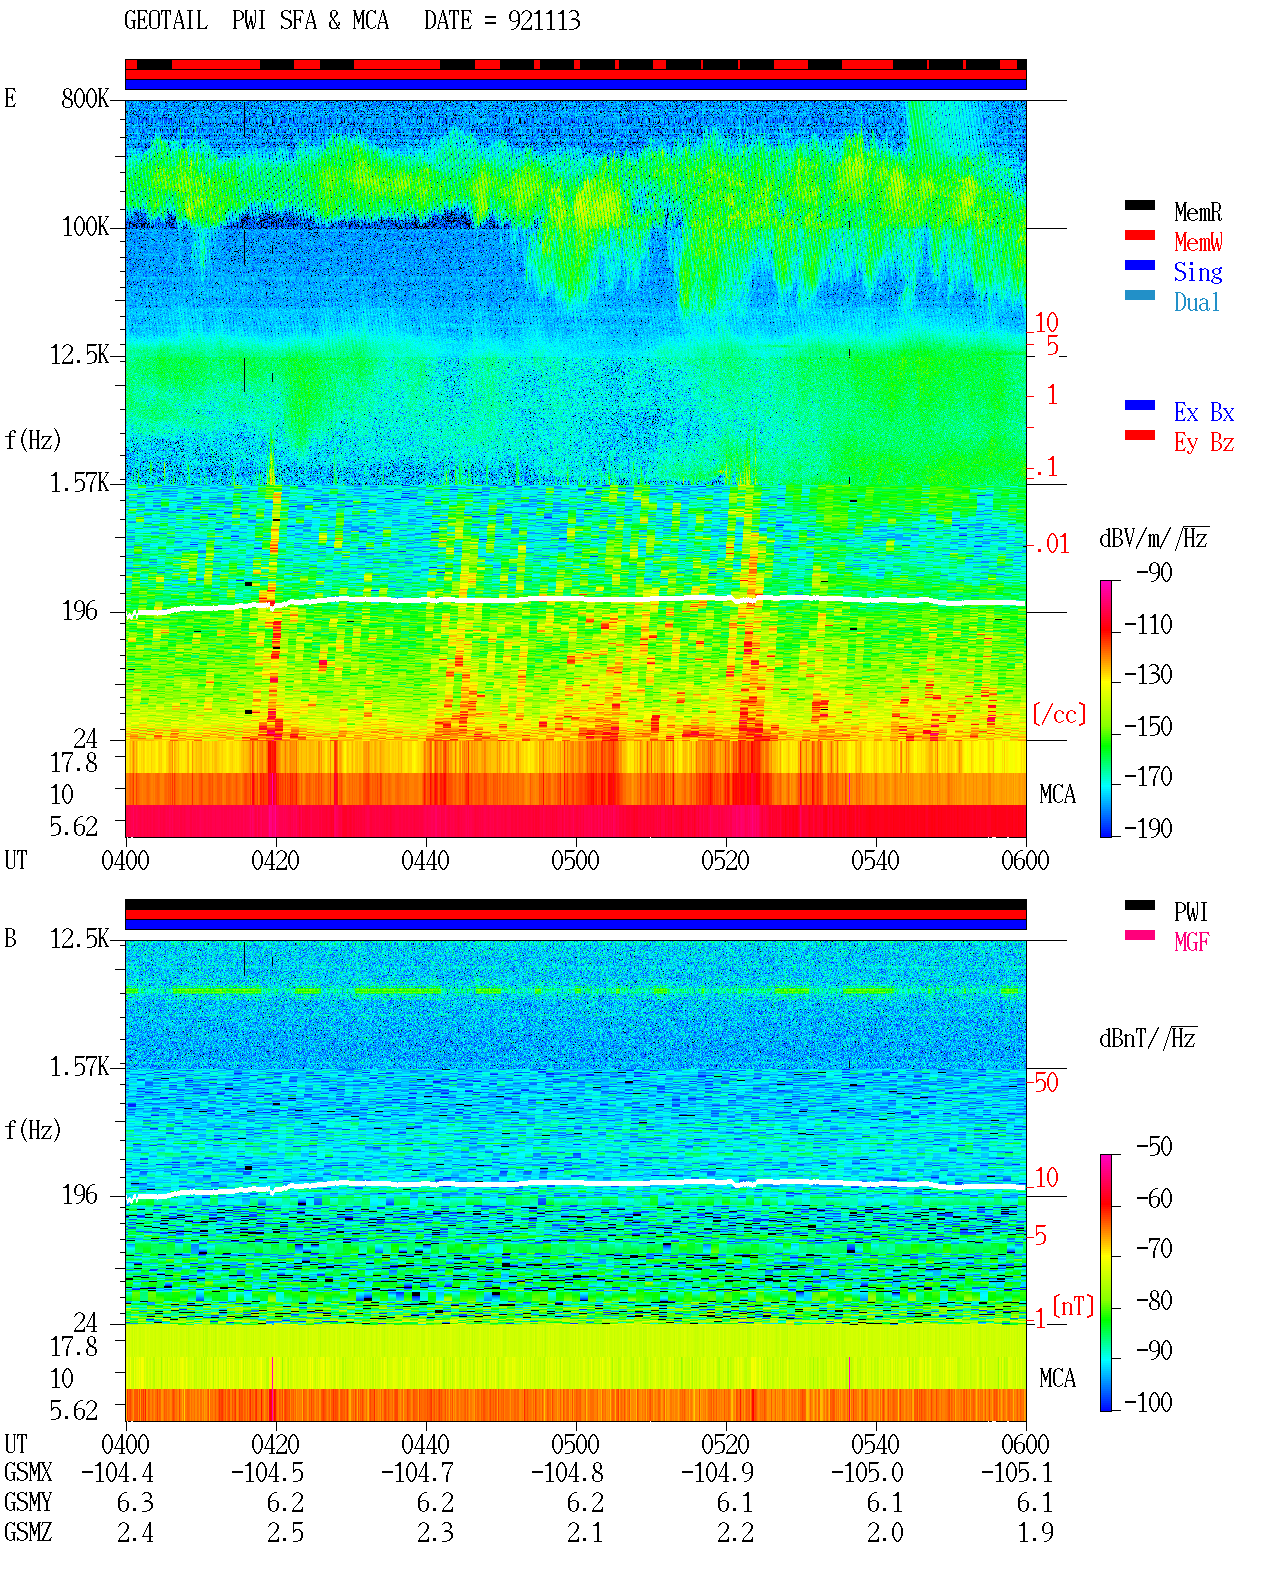Click the GSMZ value '2.1'
The width and height of the screenshot is (1280, 1593).
point(585,1533)
